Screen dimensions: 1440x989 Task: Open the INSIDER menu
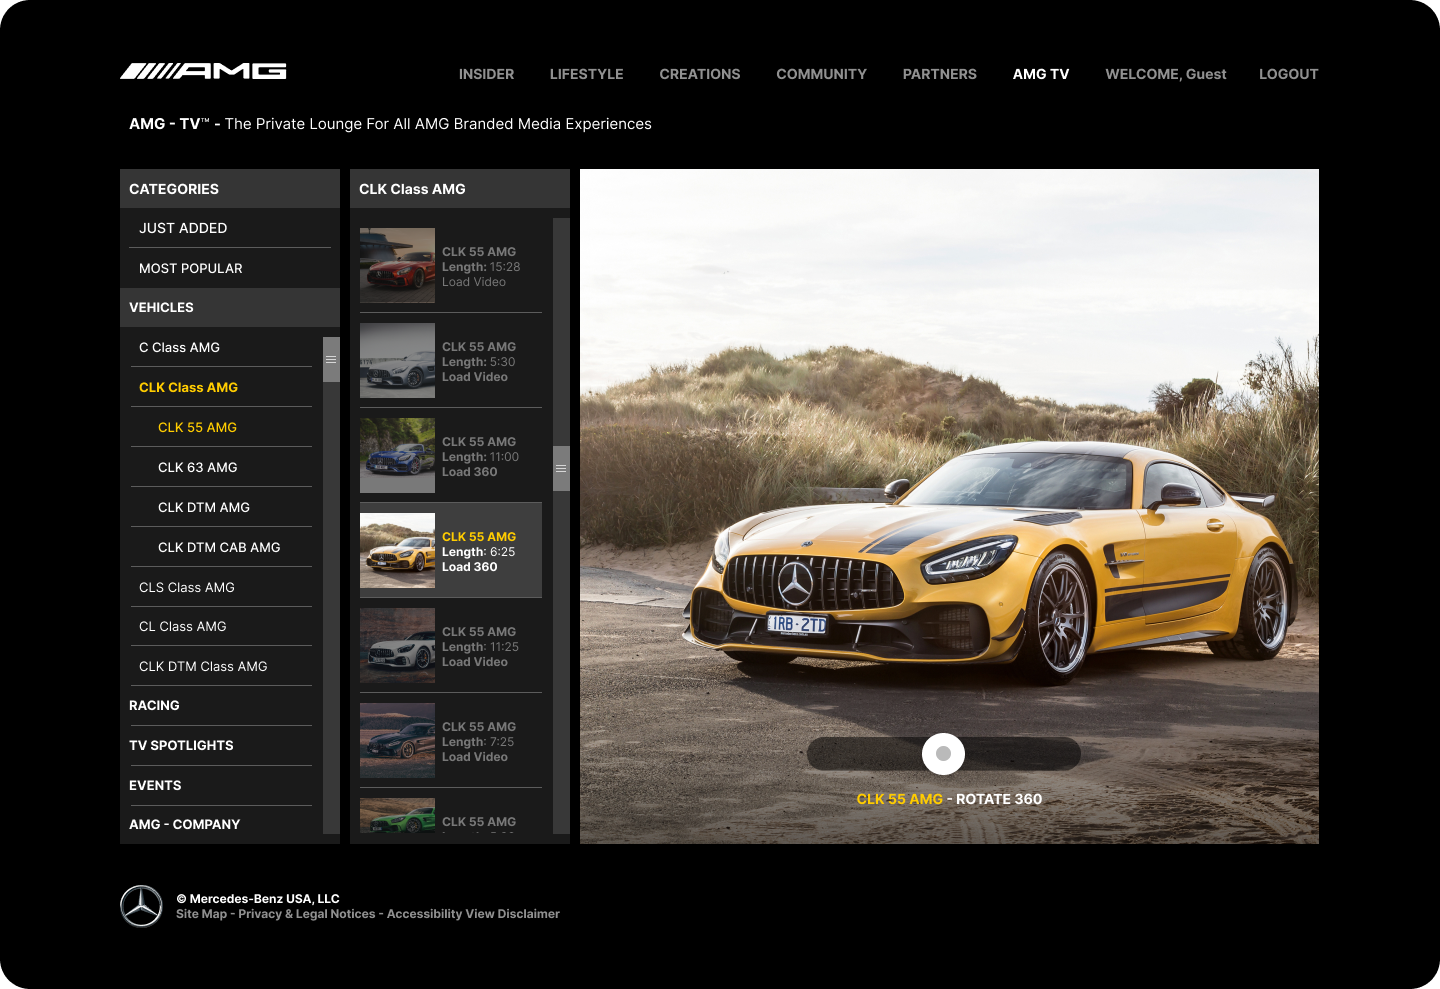tap(486, 74)
